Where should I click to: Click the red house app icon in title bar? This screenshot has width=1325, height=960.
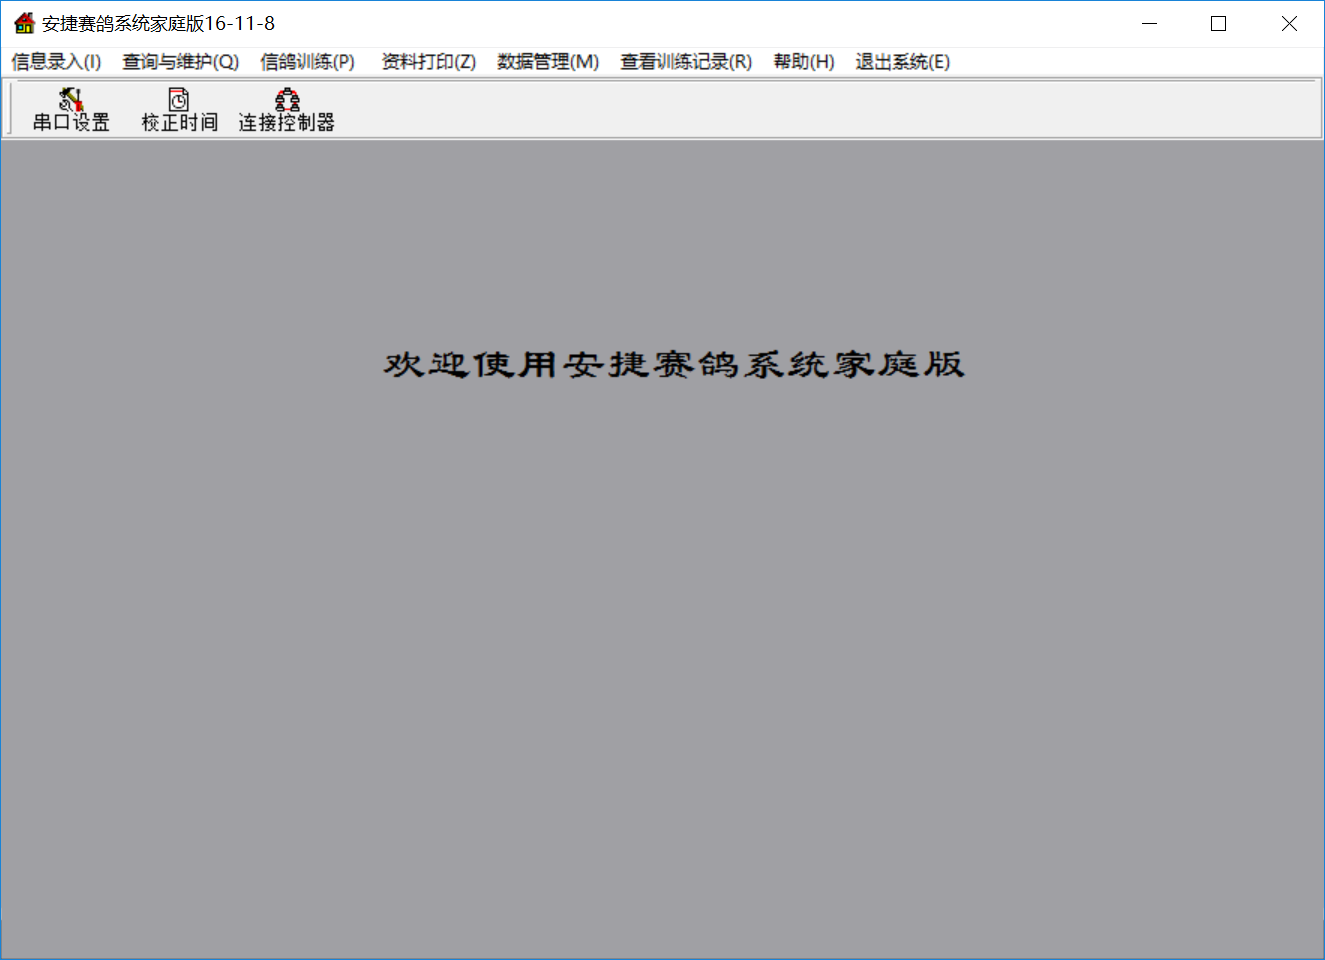point(24,23)
